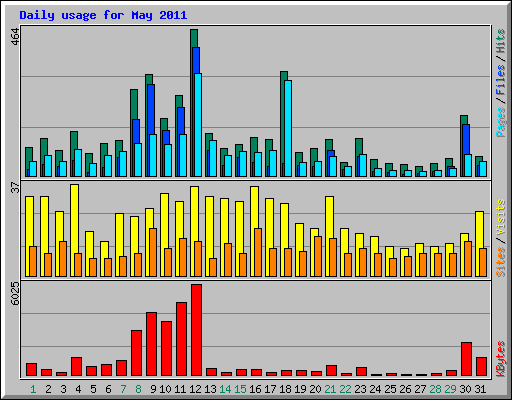Click the blue Files bar for day 30

click(x=466, y=139)
